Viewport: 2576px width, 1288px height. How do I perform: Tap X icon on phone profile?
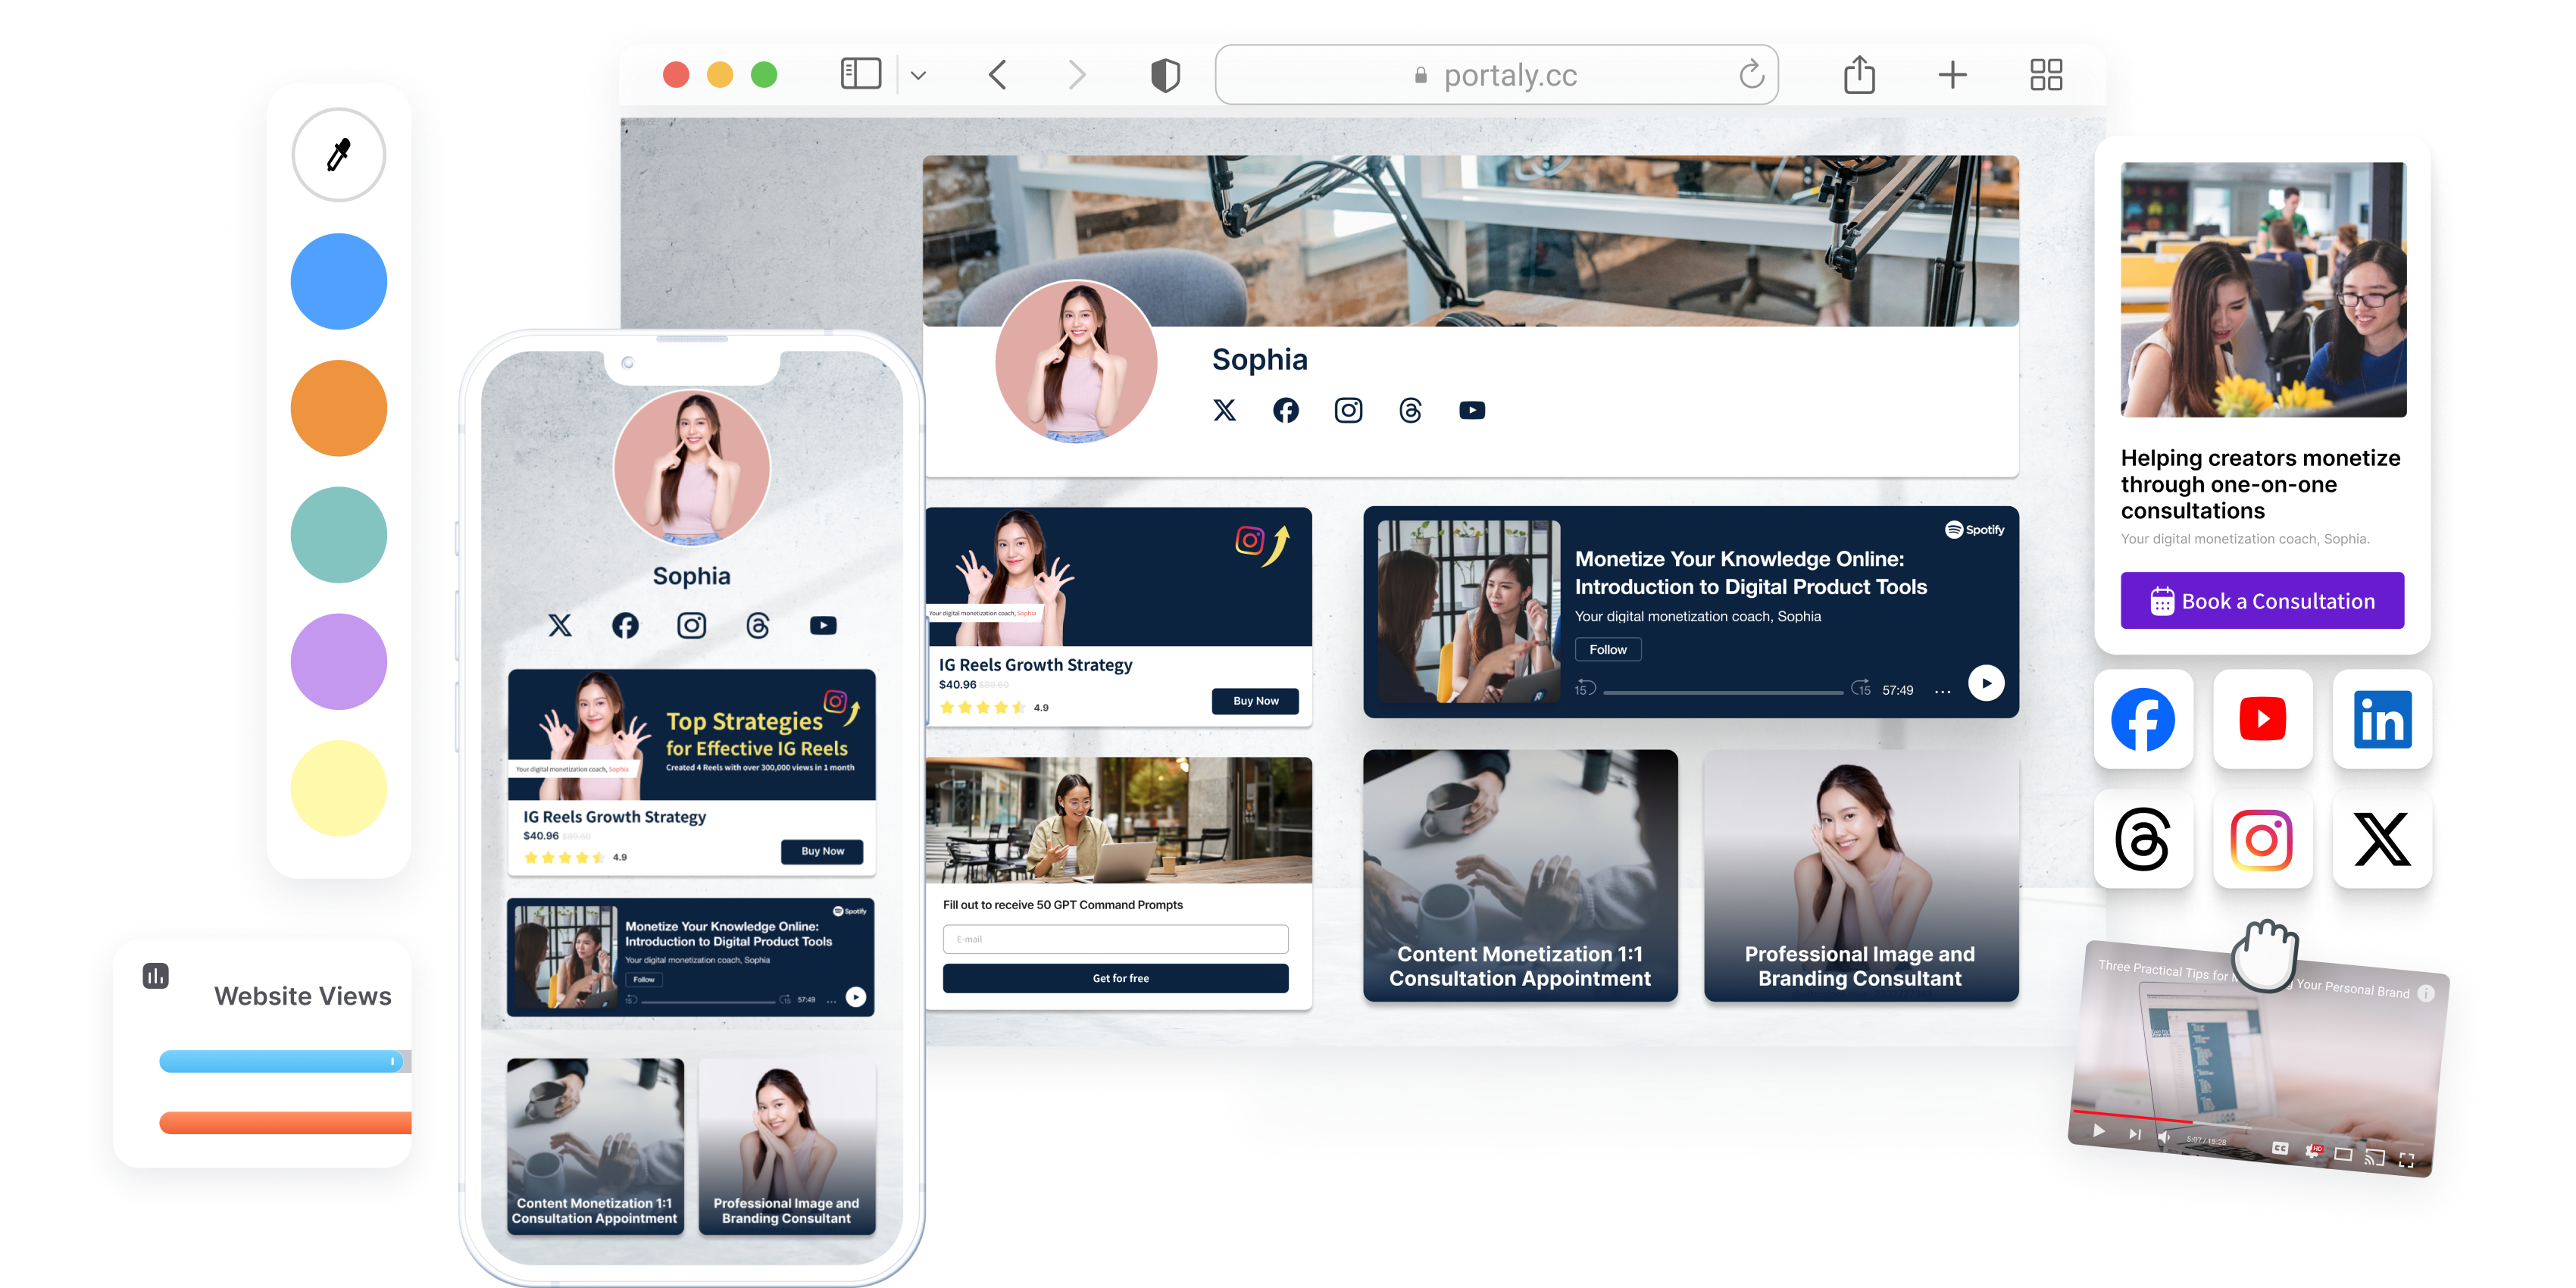560,626
